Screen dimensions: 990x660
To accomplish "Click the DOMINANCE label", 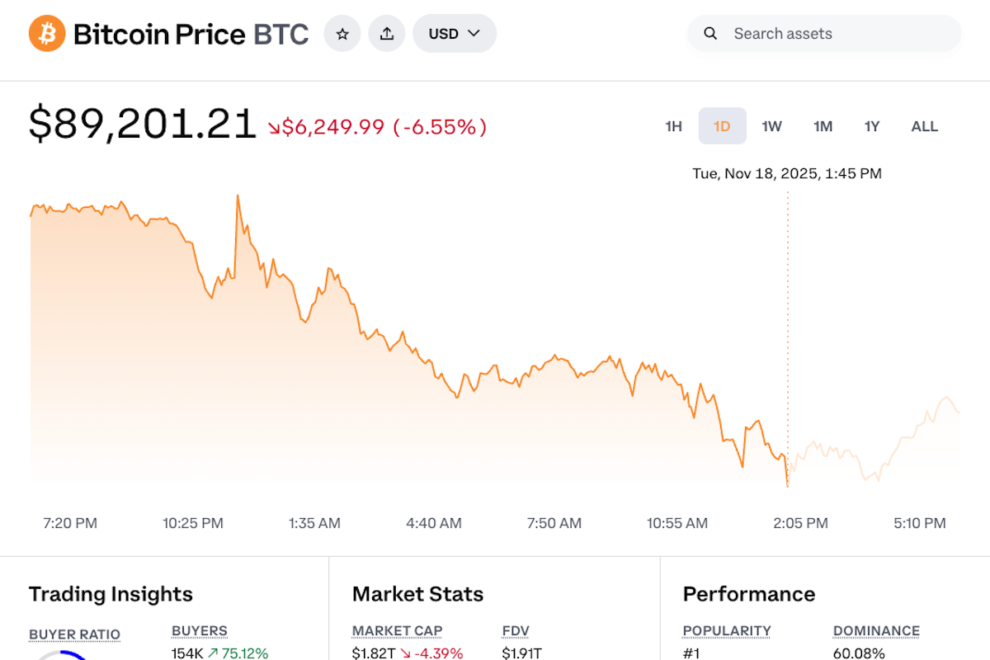I will coord(876,631).
